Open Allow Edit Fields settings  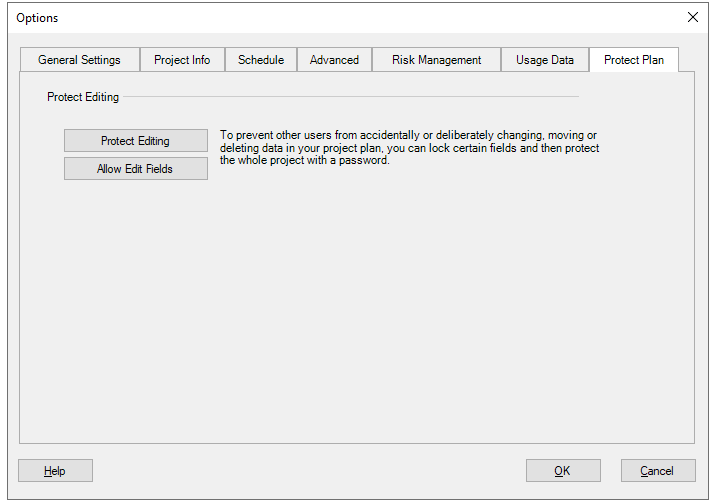(136, 169)
